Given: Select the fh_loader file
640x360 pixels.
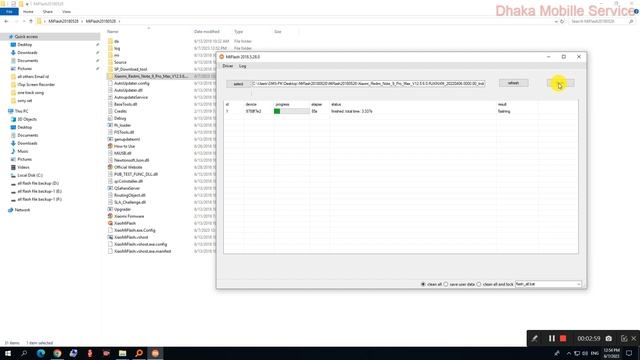Looking at the screenshot, I should point(122,125).
